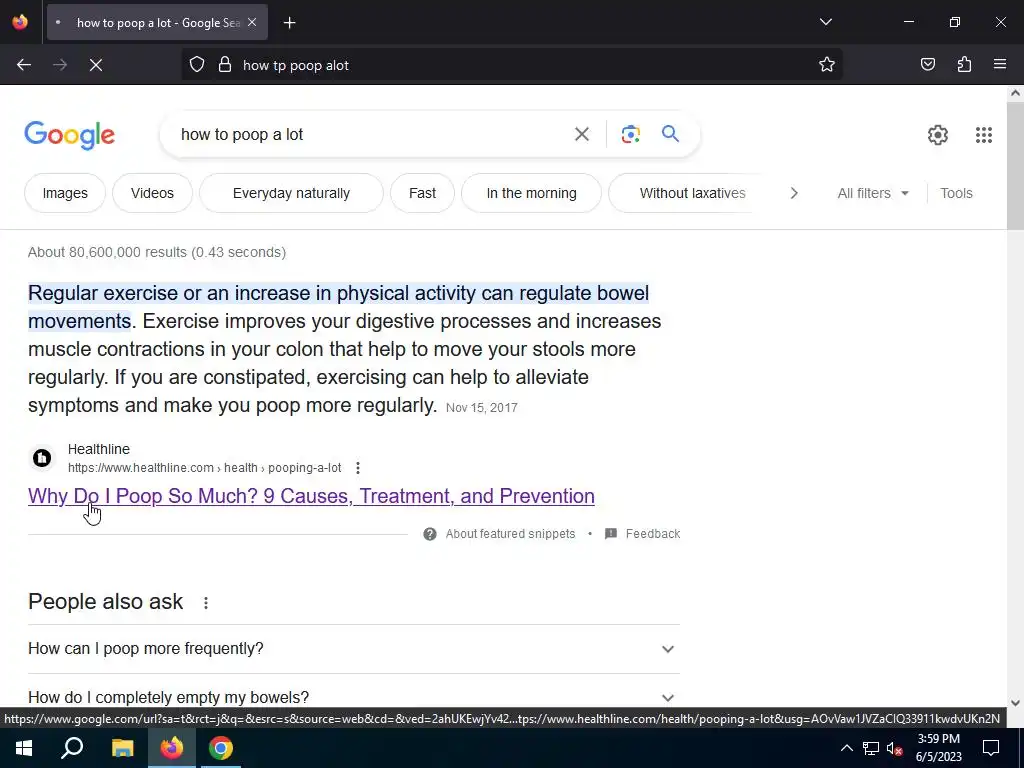Open the list all tabs dropdown arrow
This screenshot has width=1024, height=768.
tap(825, 22)
